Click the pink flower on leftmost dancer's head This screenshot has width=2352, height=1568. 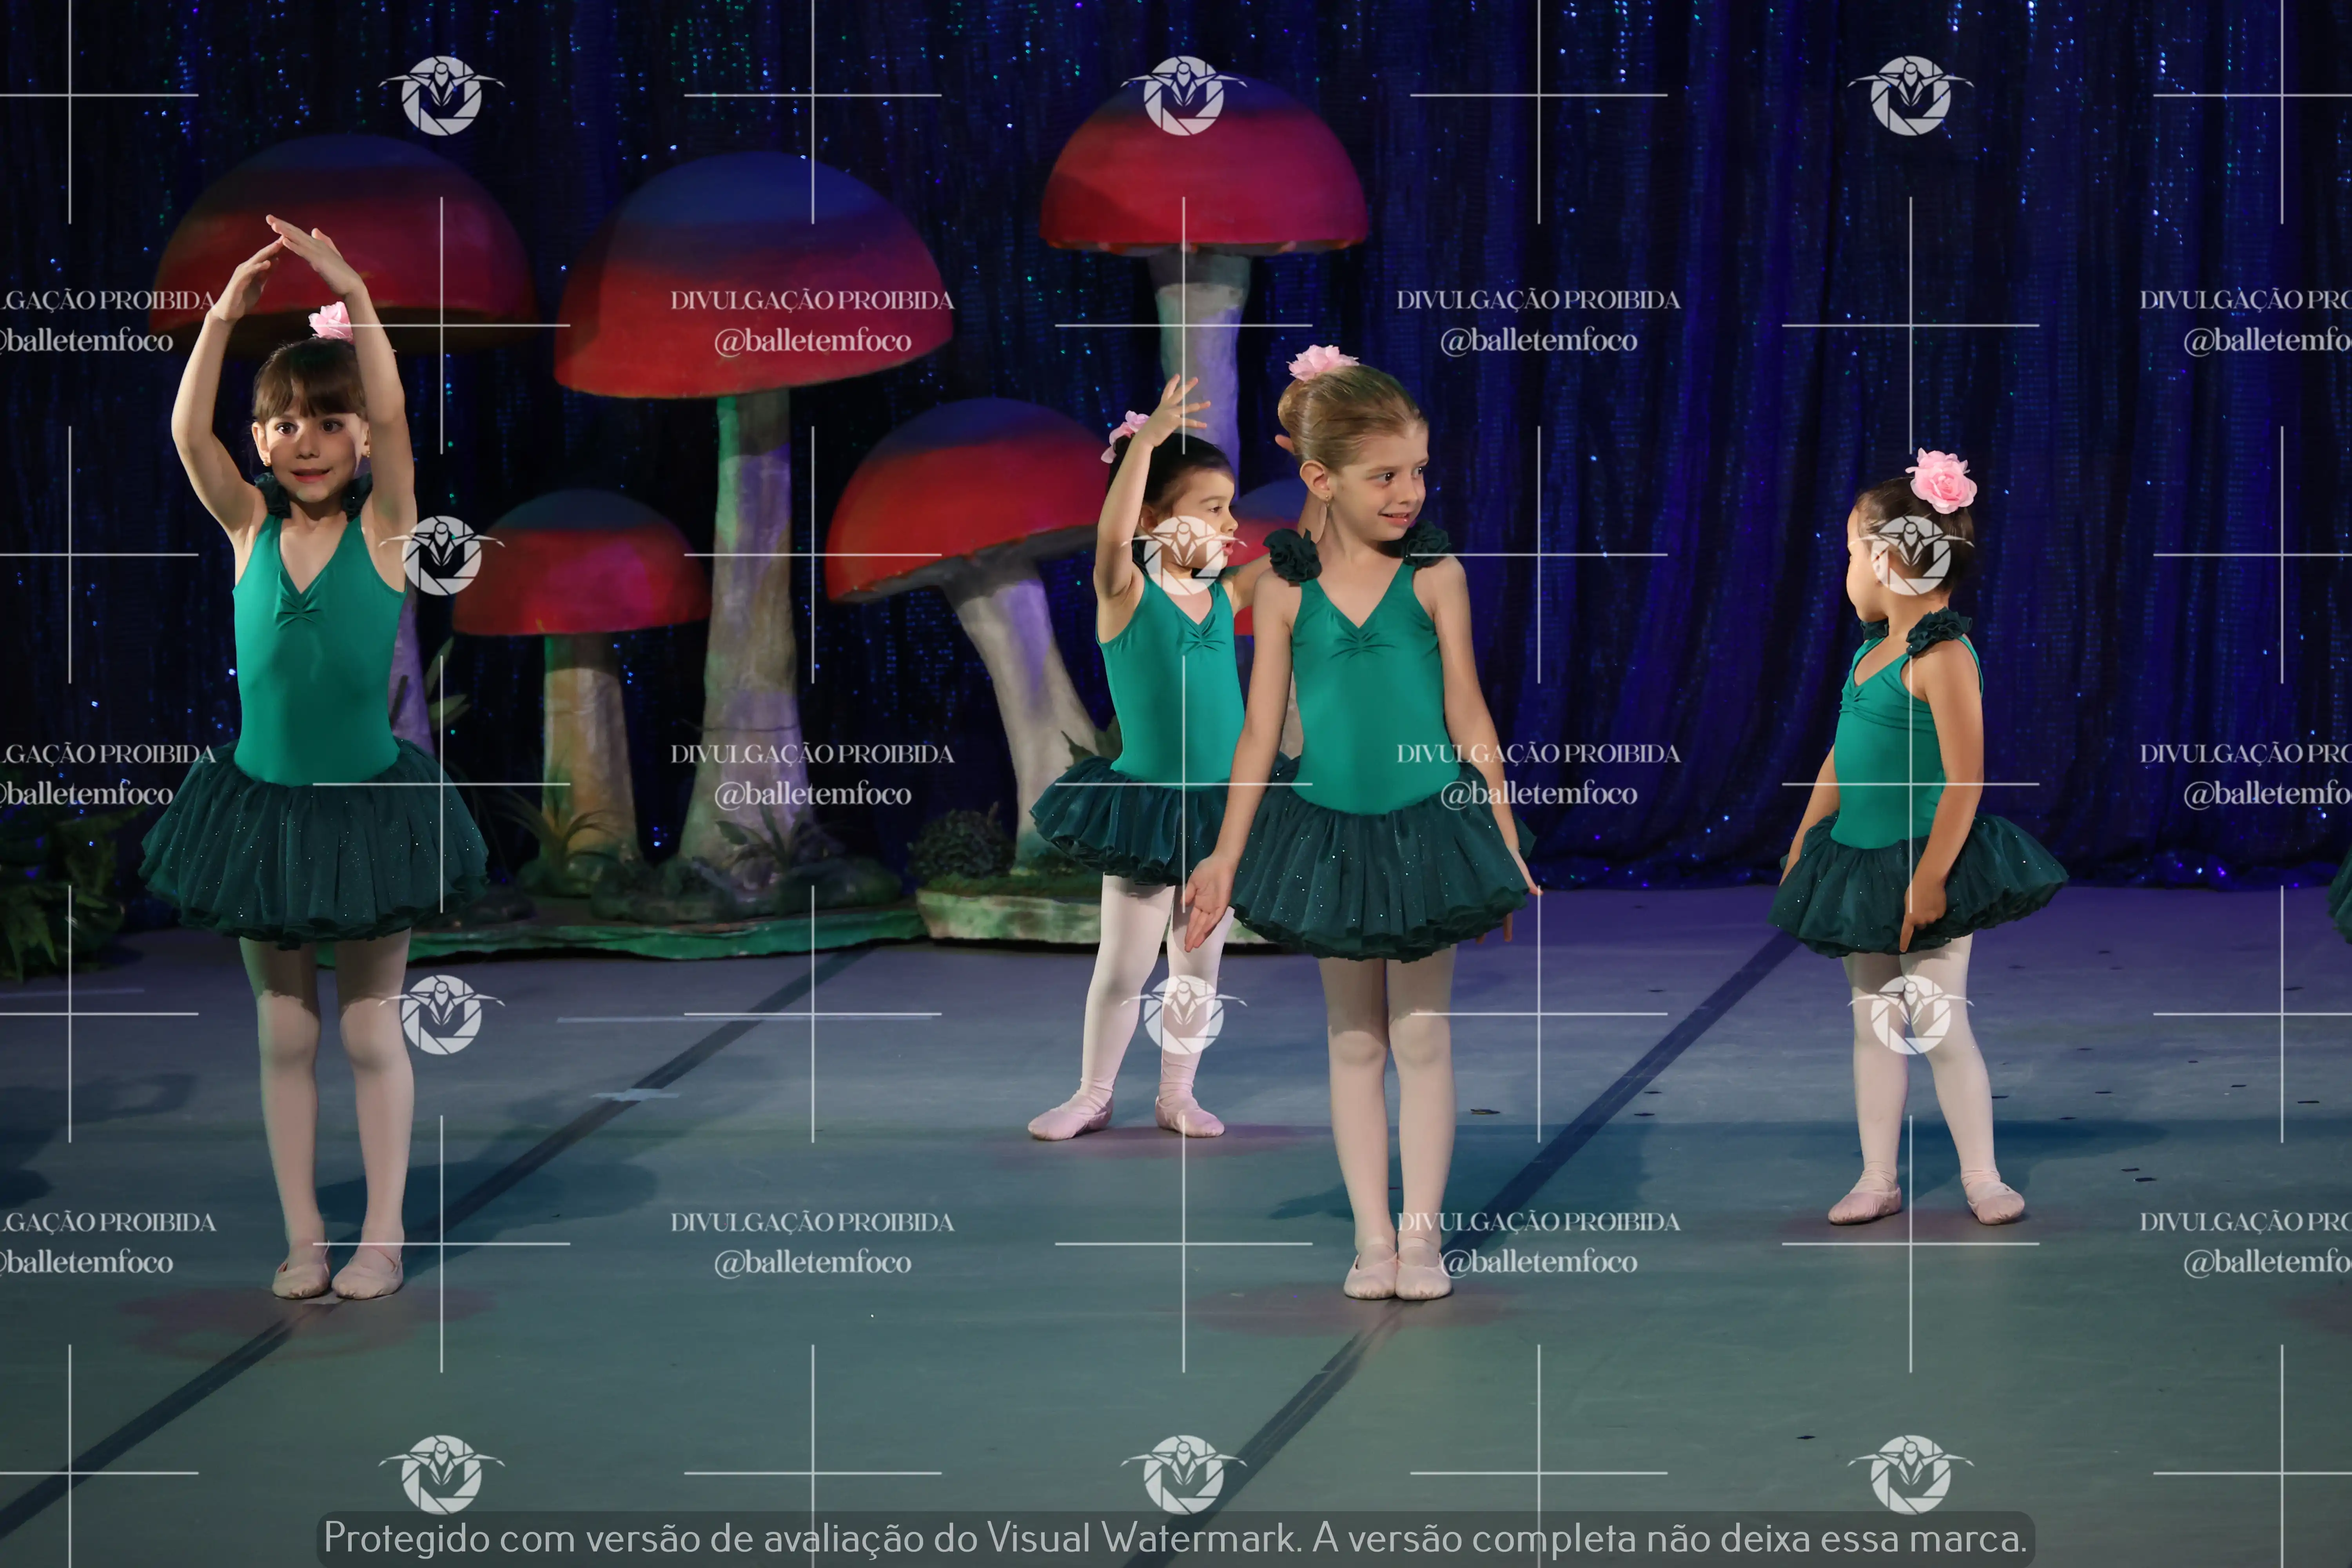coord(330,321)
